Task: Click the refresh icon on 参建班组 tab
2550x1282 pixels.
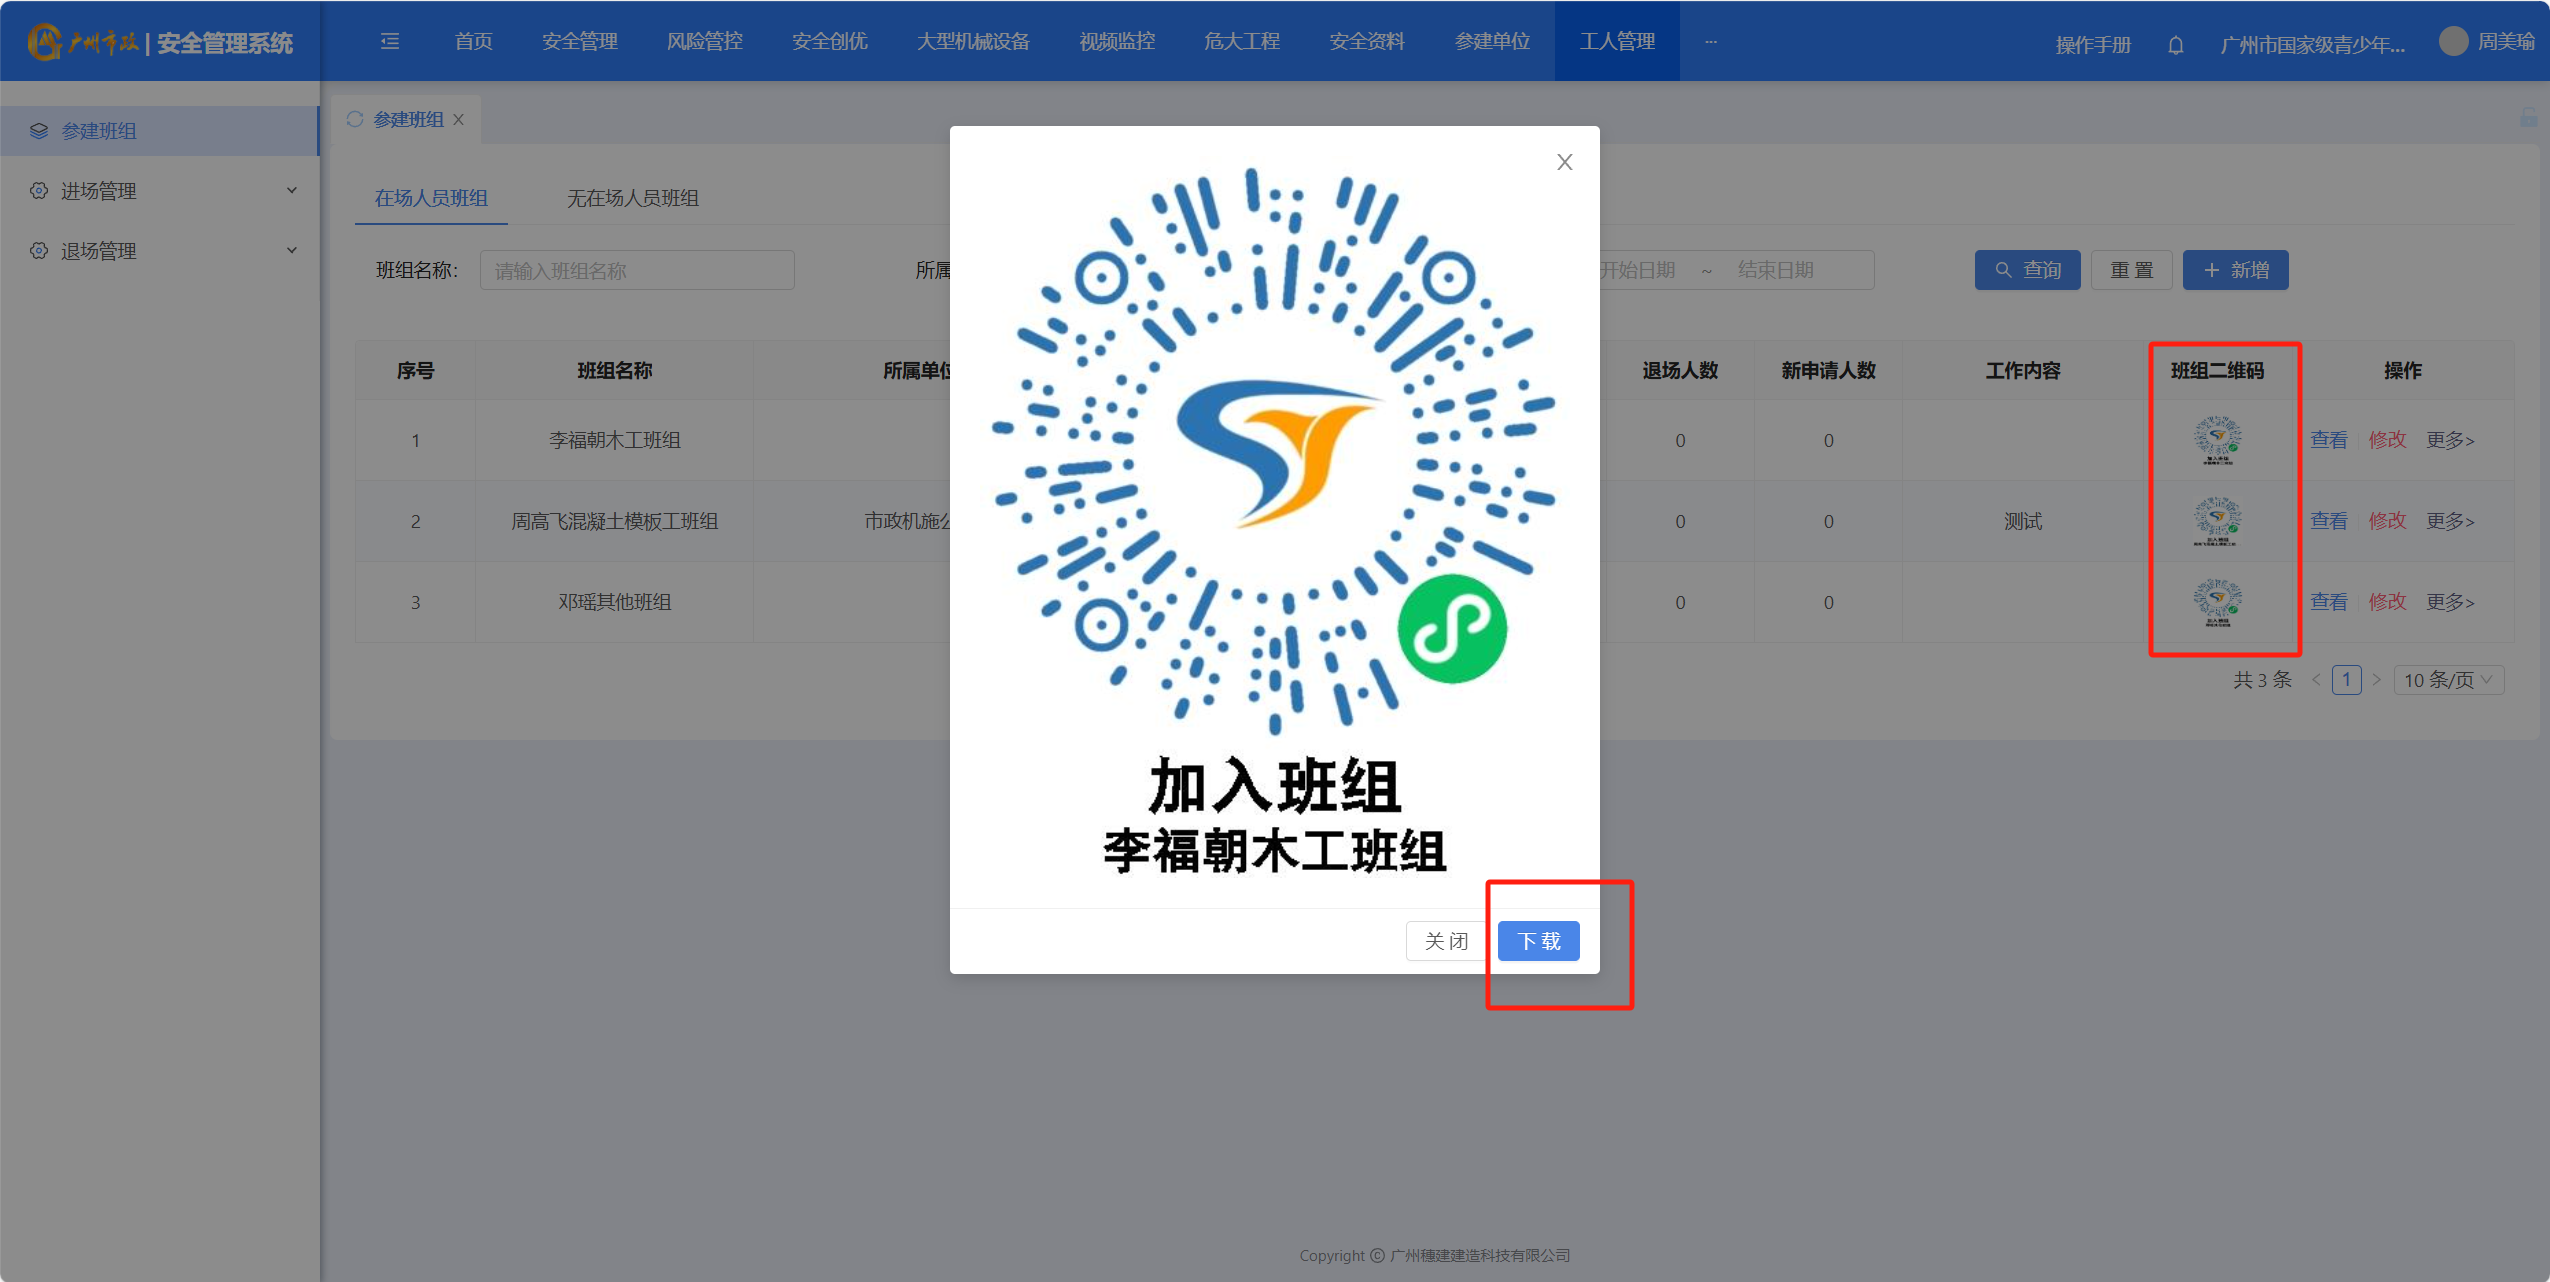Action: coord(355,120)
